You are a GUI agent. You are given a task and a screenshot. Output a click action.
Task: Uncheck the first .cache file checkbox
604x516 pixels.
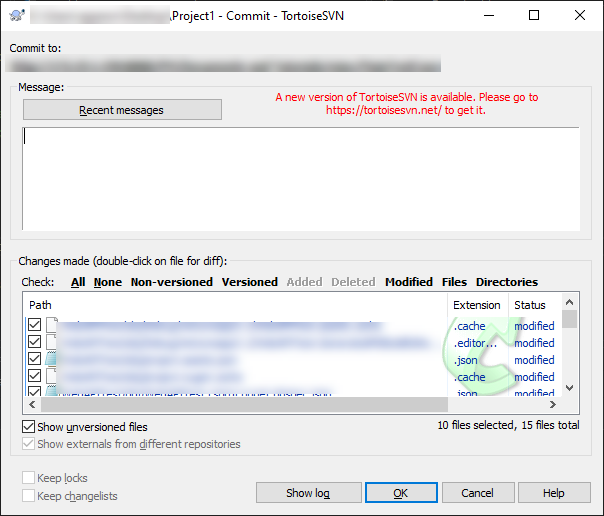click(x=34, y=325)
